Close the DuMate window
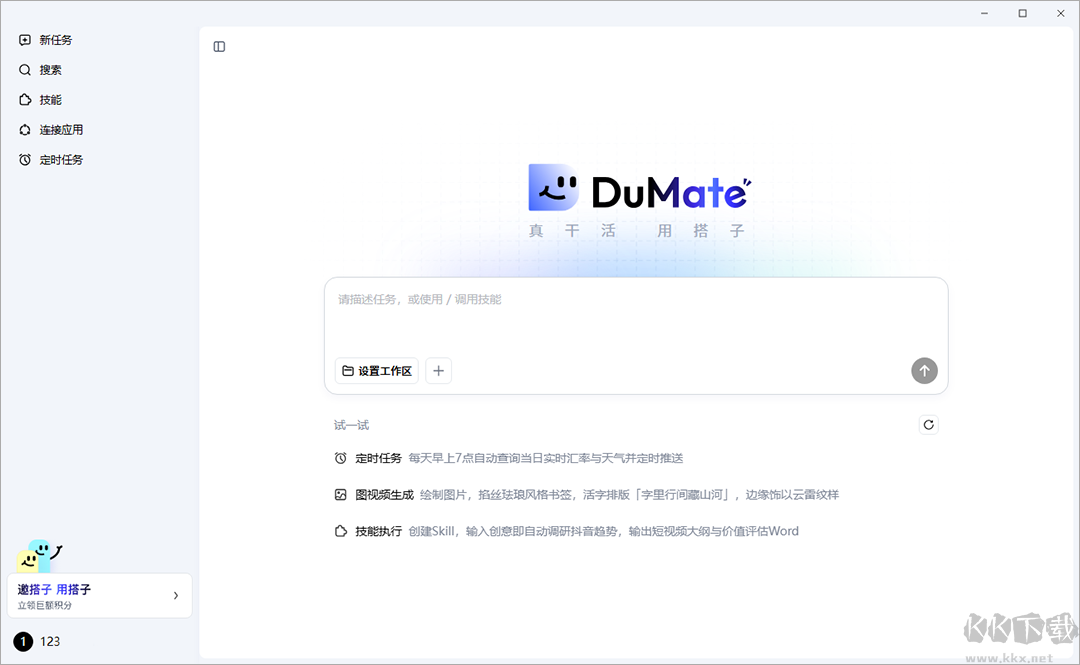Viewport: 1080px width, 665px height. tap(1061, 13)
